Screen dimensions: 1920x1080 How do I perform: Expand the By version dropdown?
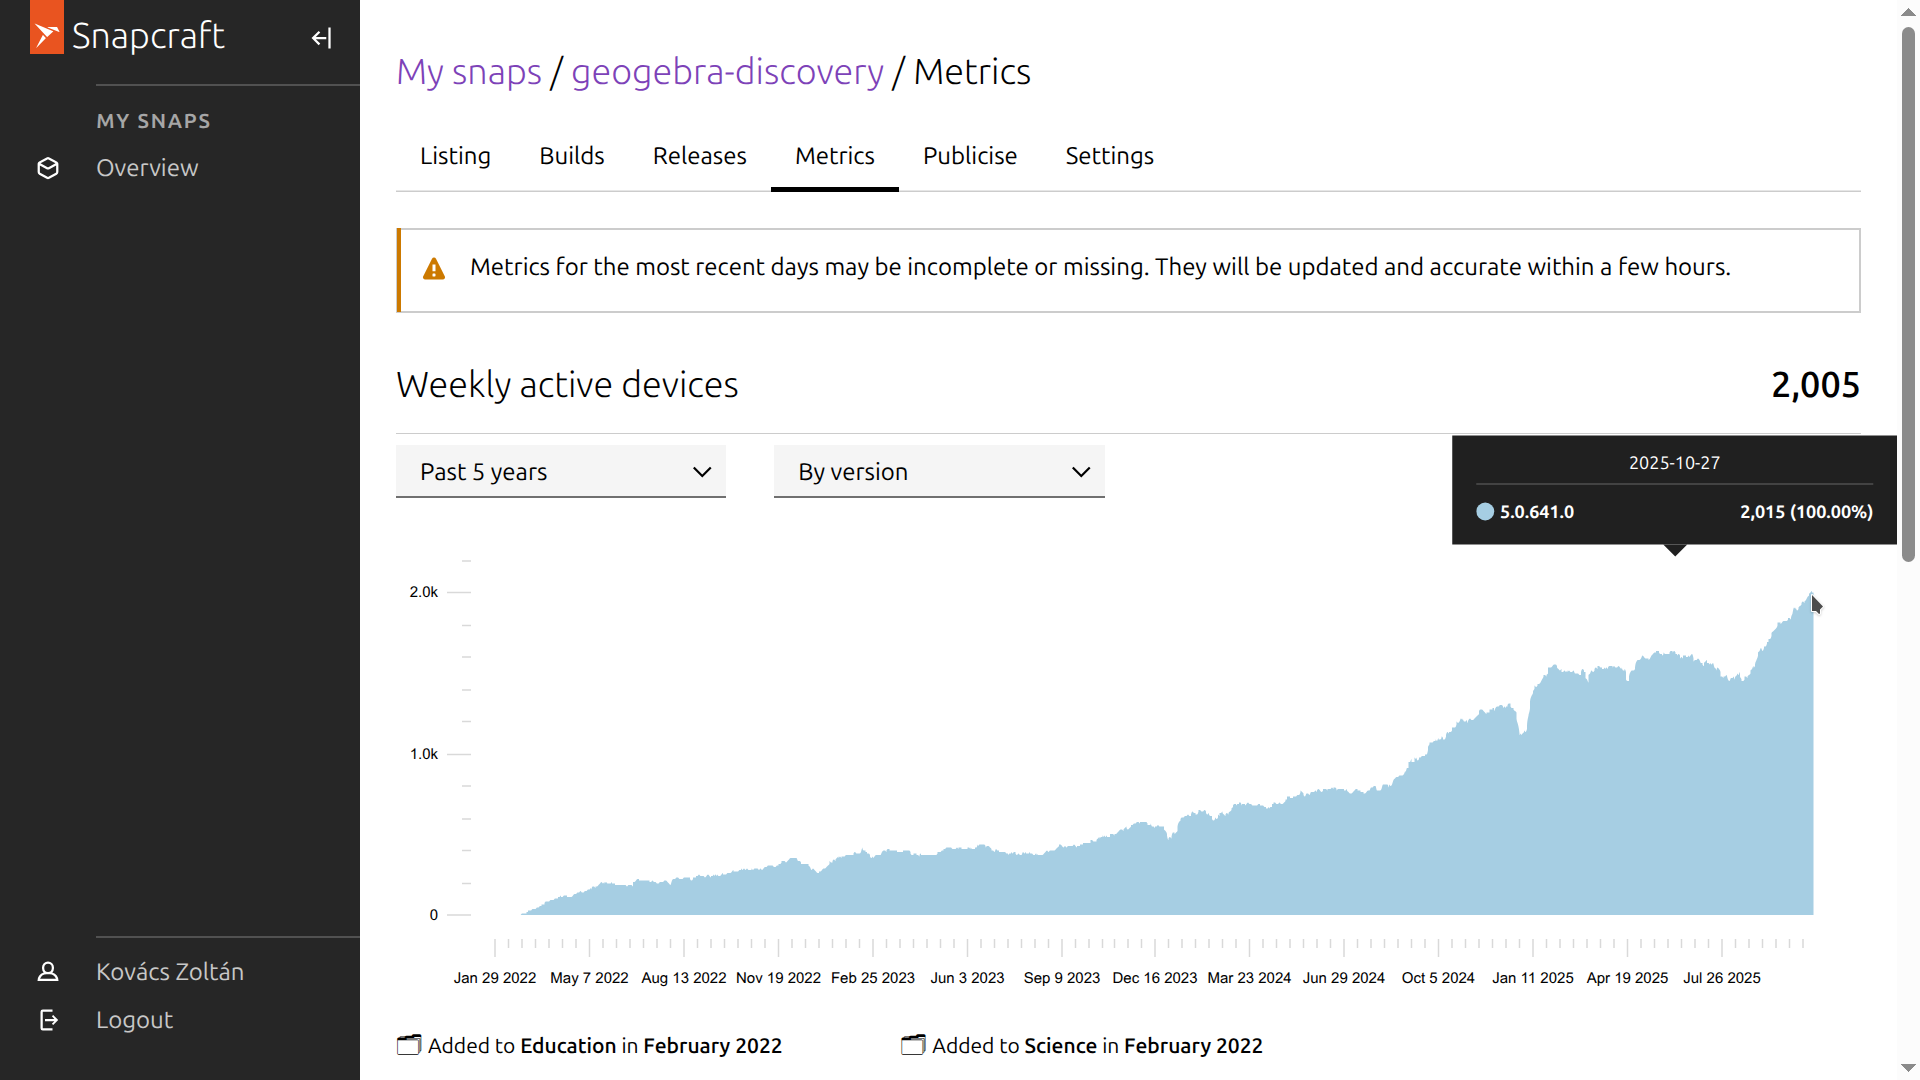coord(938,472)
